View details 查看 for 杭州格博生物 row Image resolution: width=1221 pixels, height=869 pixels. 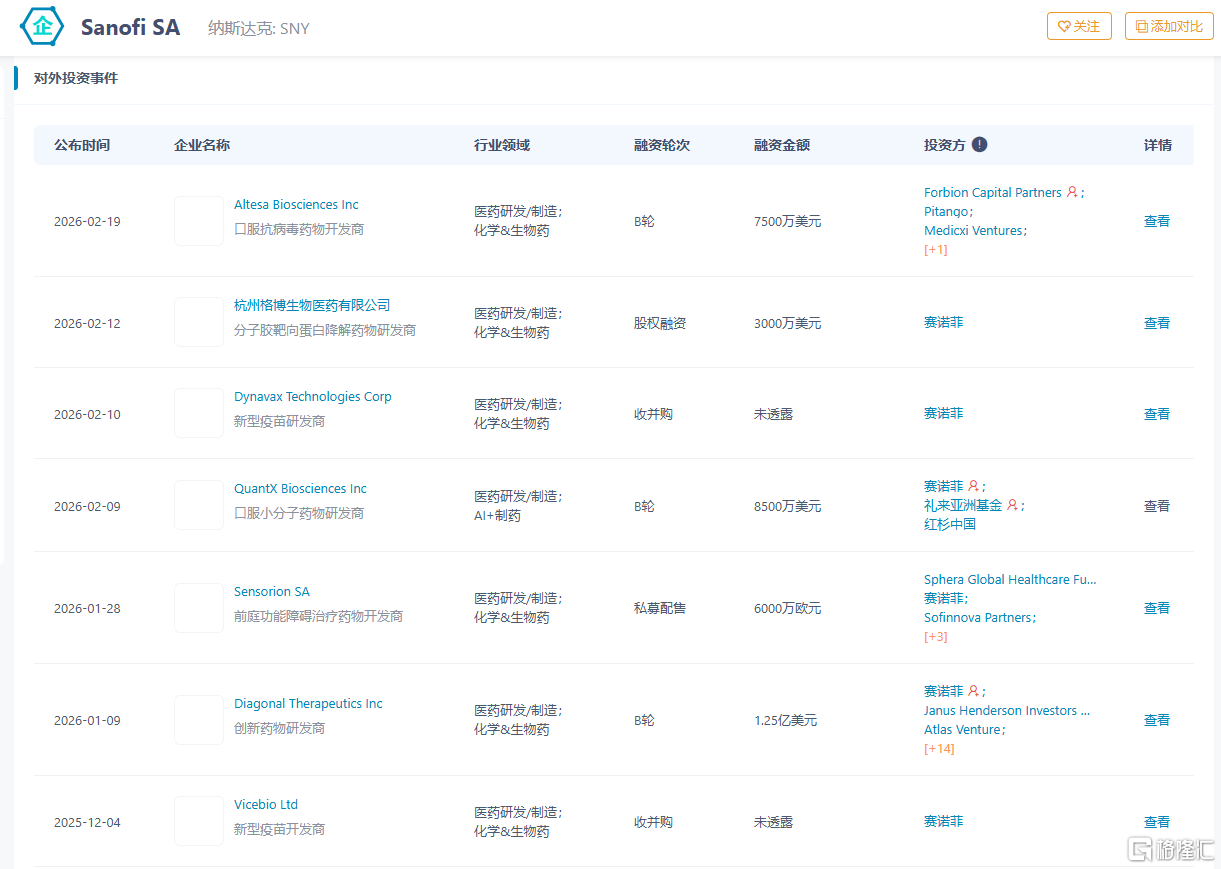point(1157,323)
